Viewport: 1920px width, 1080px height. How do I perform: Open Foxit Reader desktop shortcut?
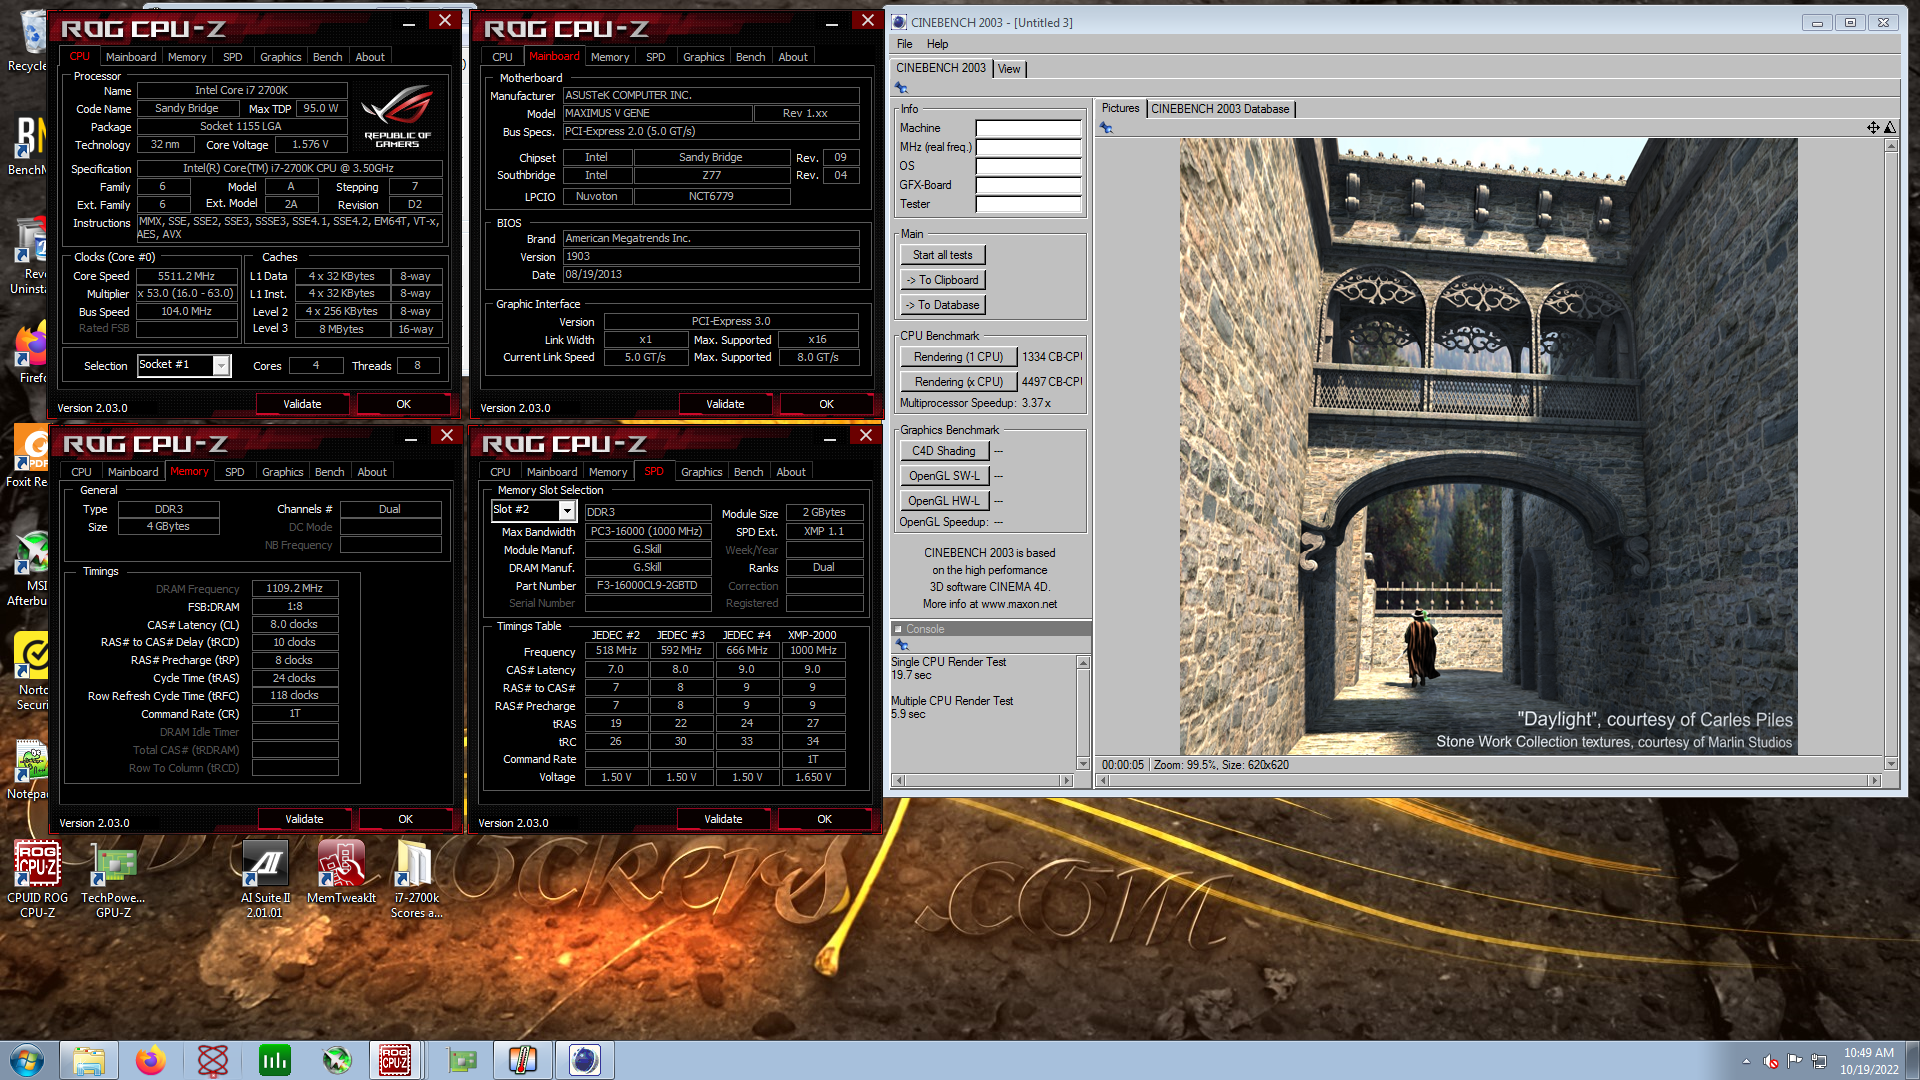[x=30, y=457]
